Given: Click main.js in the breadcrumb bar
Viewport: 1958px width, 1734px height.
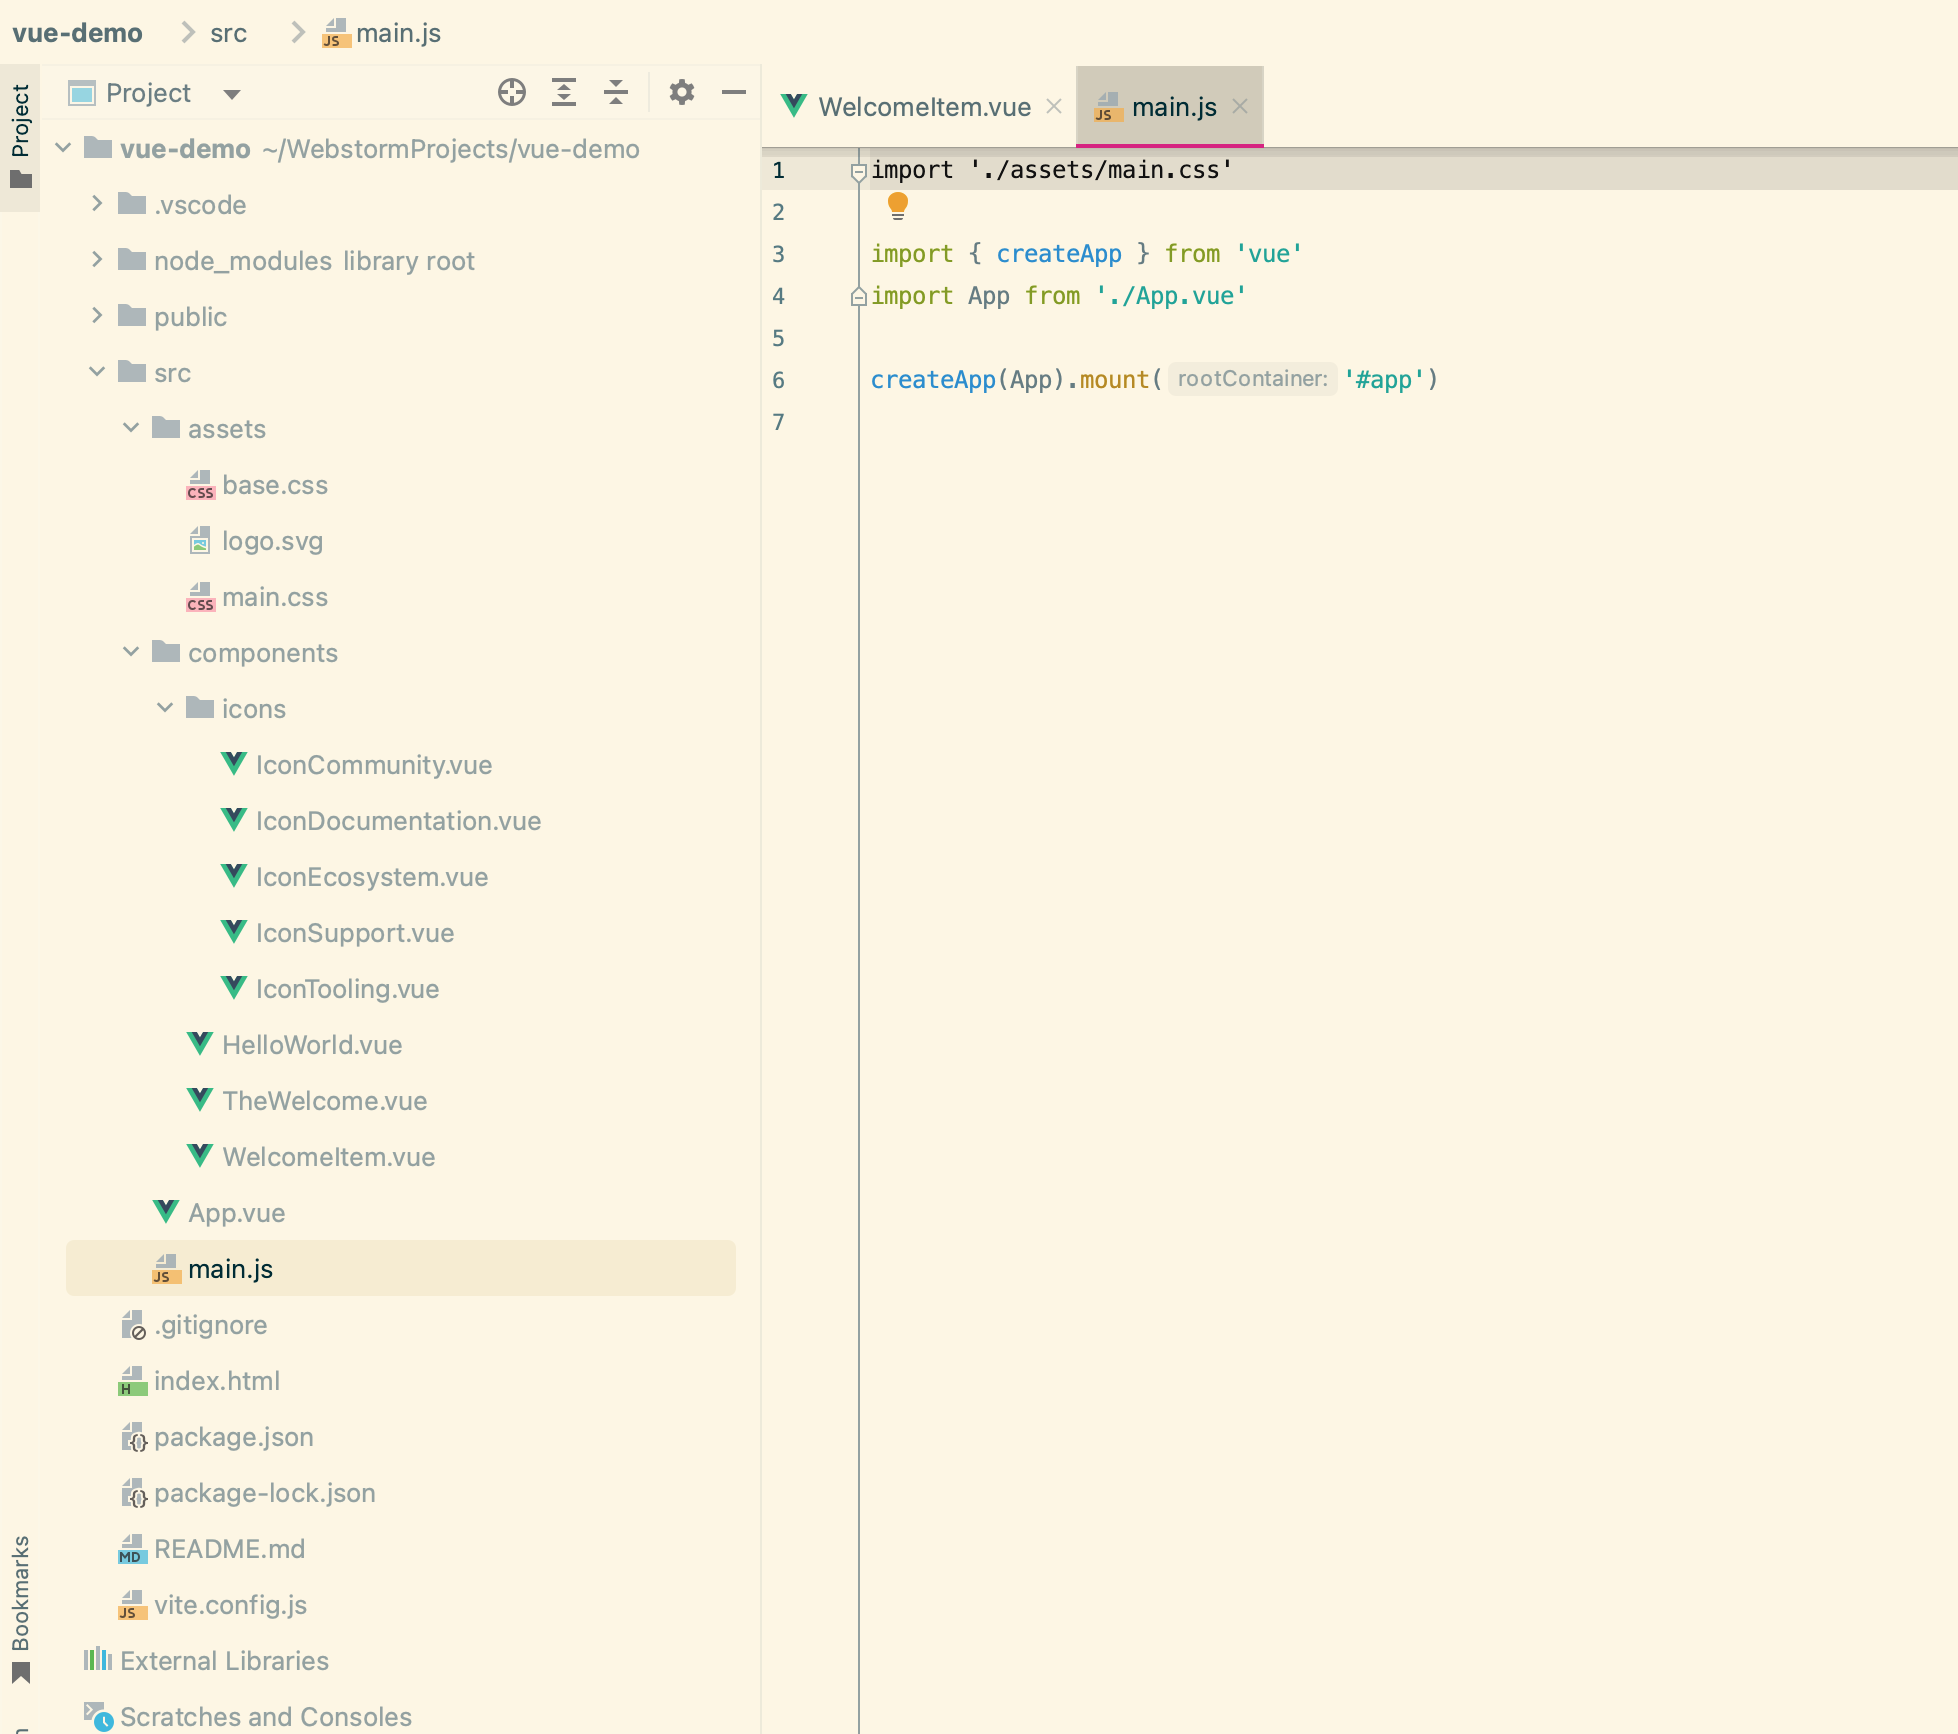Looking at the screenshot, I should [381, 33].
